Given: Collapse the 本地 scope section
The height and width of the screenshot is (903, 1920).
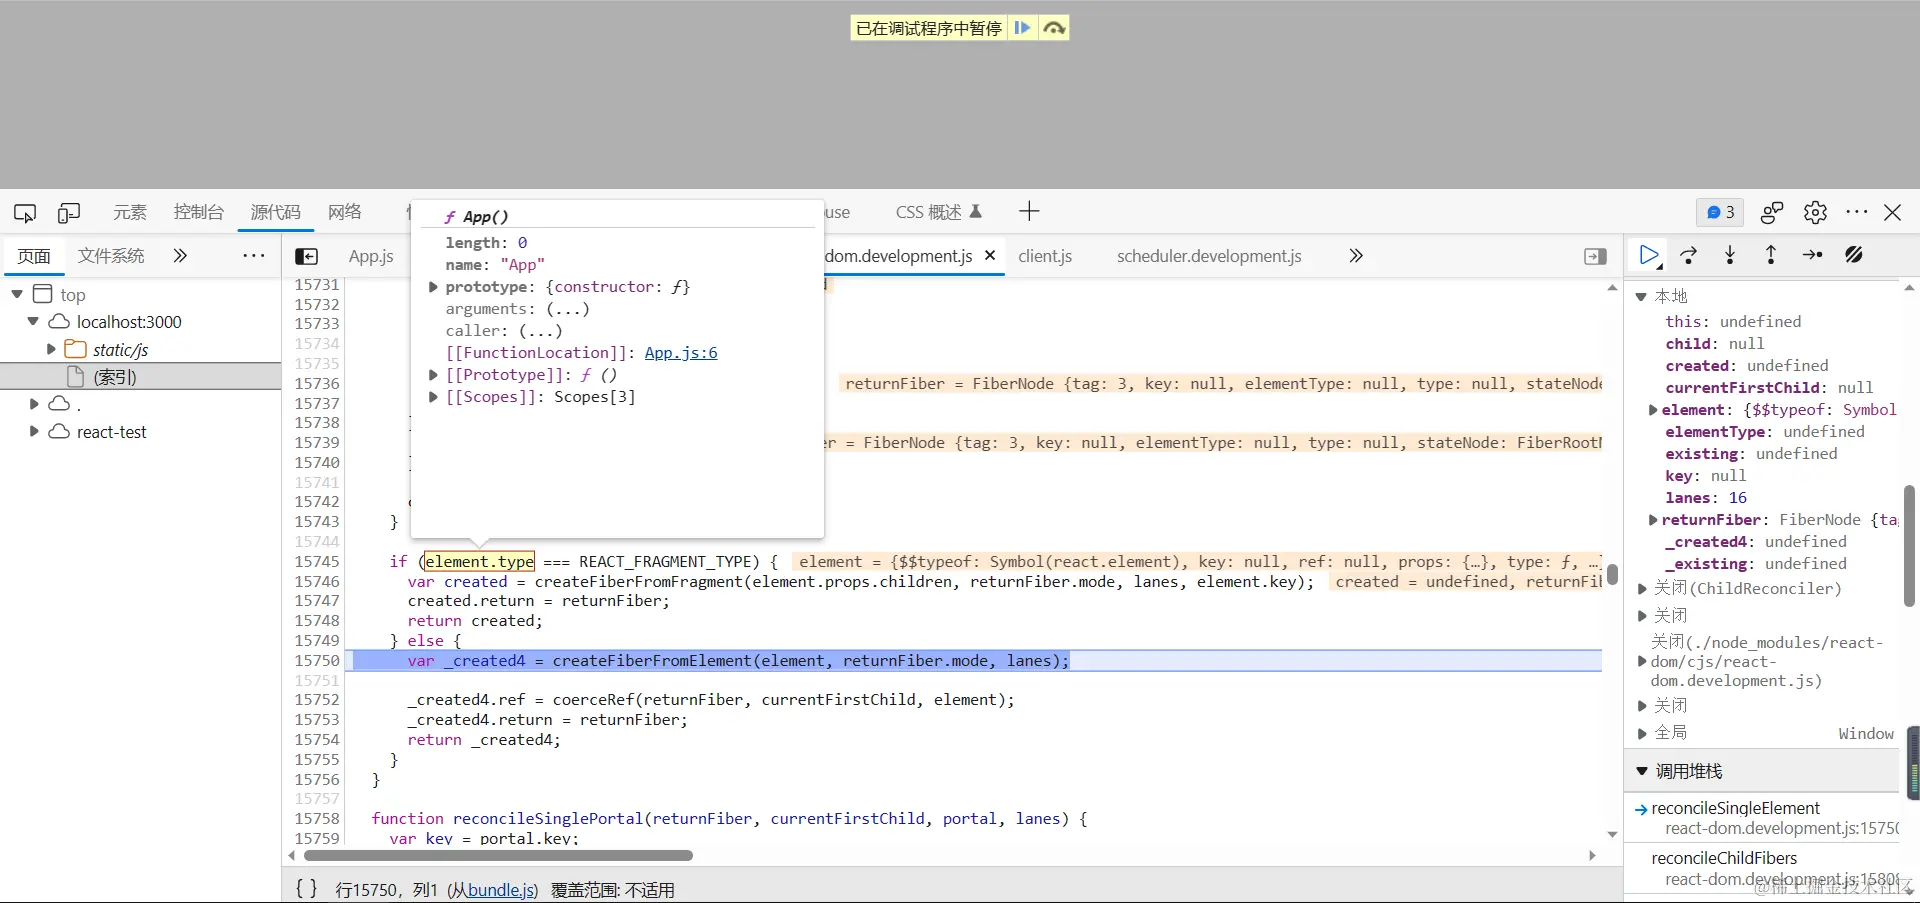Looking at the screenshot, I should [x=1641, y=297].
